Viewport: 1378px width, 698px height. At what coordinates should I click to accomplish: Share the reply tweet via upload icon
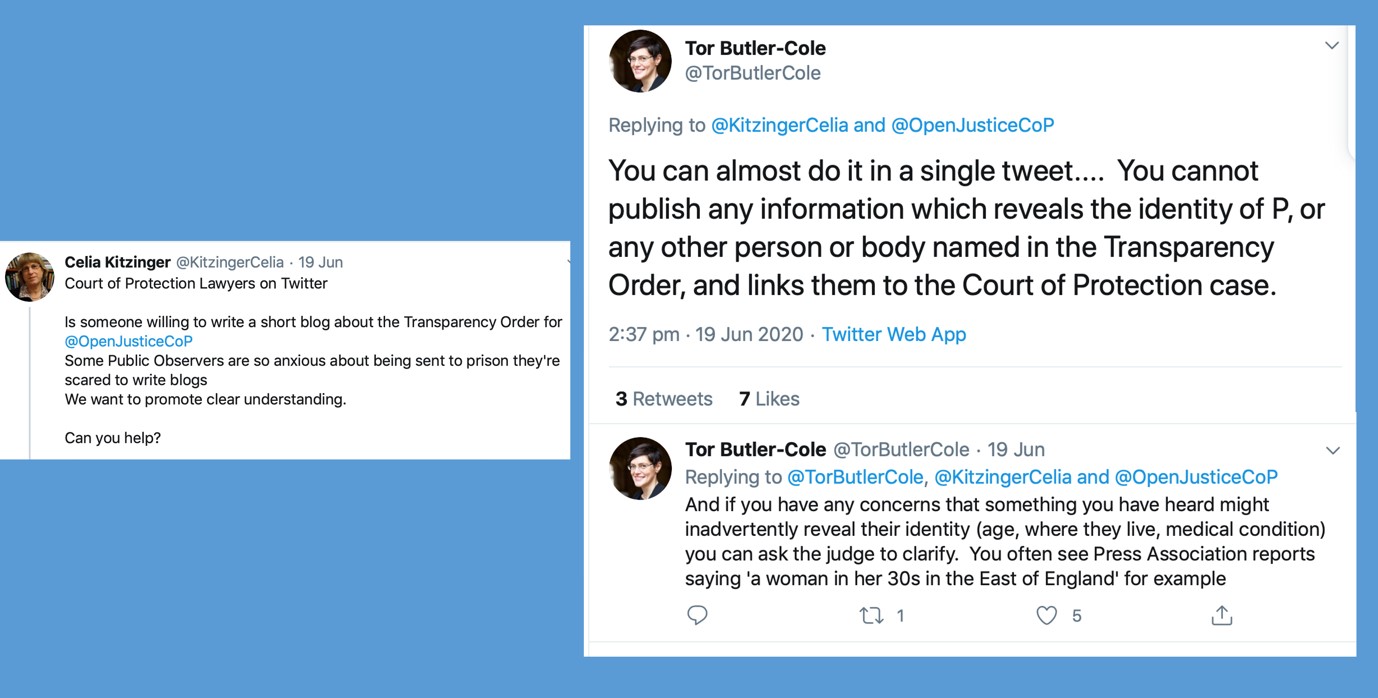tap(1221, 616)
